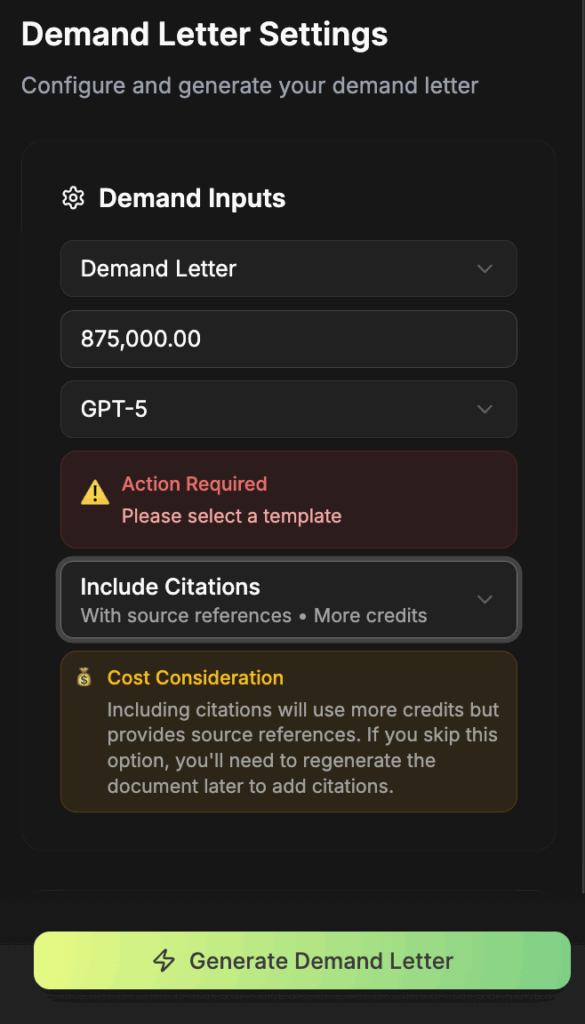This screenshot has height=1024, width=585.
Task: Open the Demand Letter document type dropdown
Action: point(289,268)
